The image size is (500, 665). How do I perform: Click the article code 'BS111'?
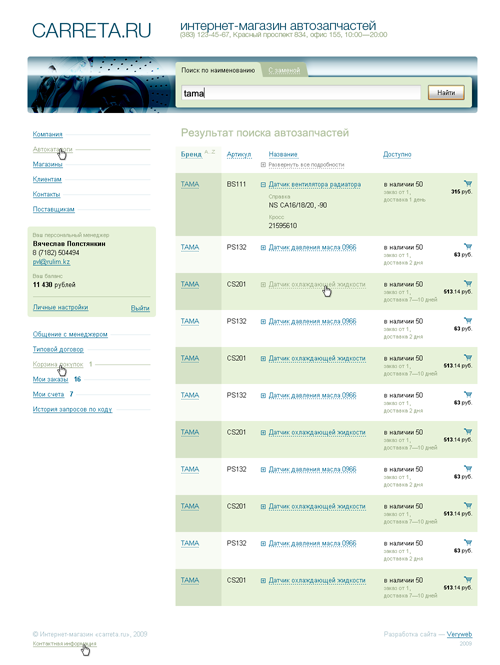[x=236, y=184]
